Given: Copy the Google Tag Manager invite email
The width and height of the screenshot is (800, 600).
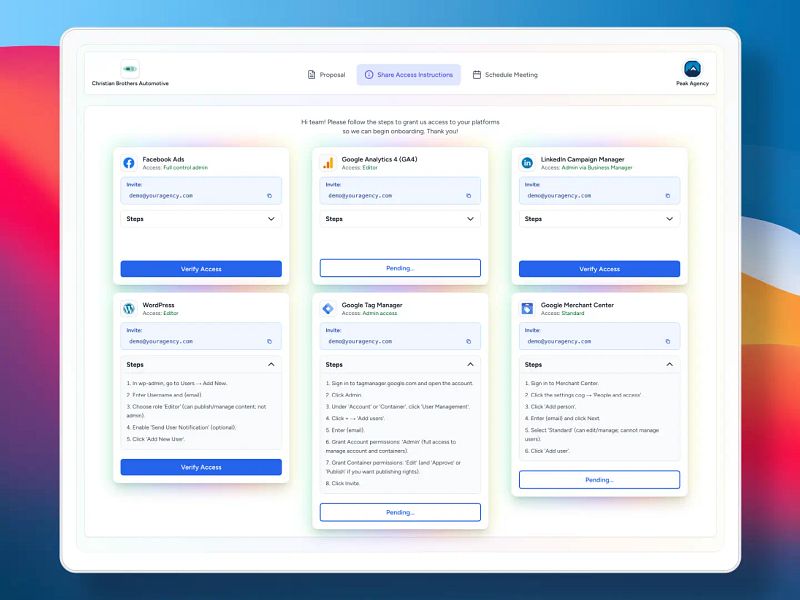Looking at the screenshot, I should point(469,341).
